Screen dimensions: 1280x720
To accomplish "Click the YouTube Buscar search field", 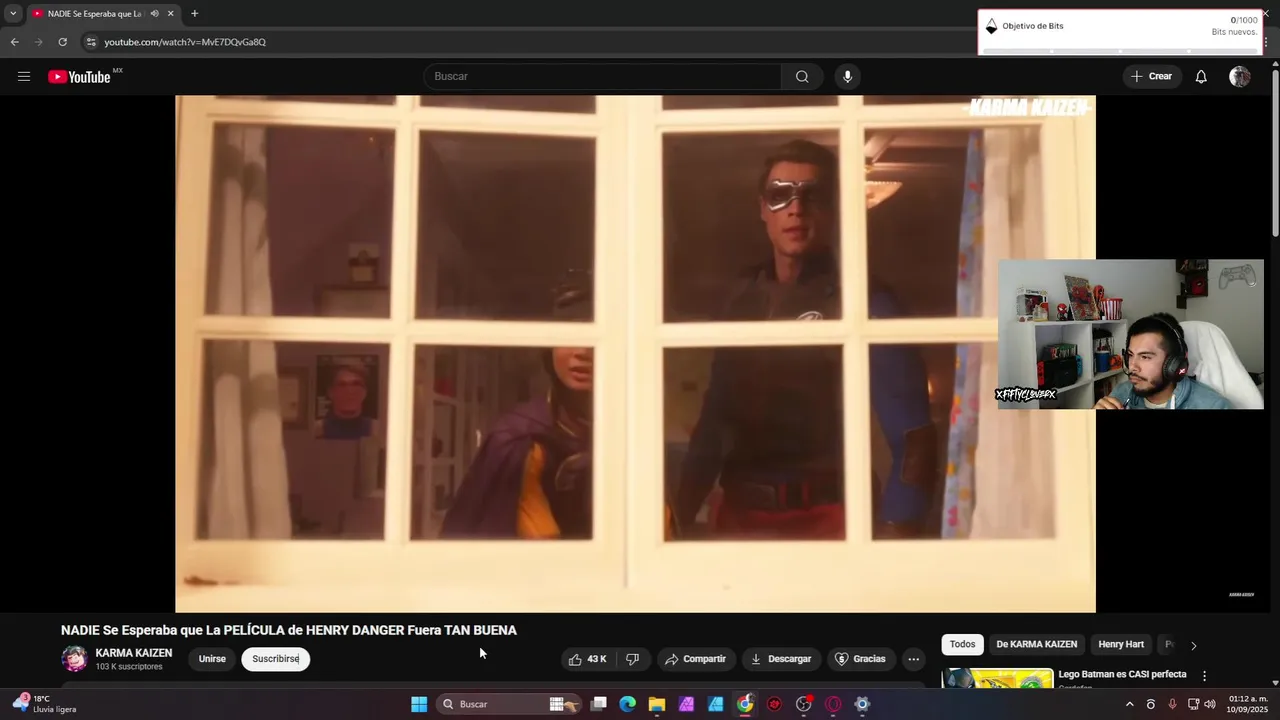I will coord(602,77).
